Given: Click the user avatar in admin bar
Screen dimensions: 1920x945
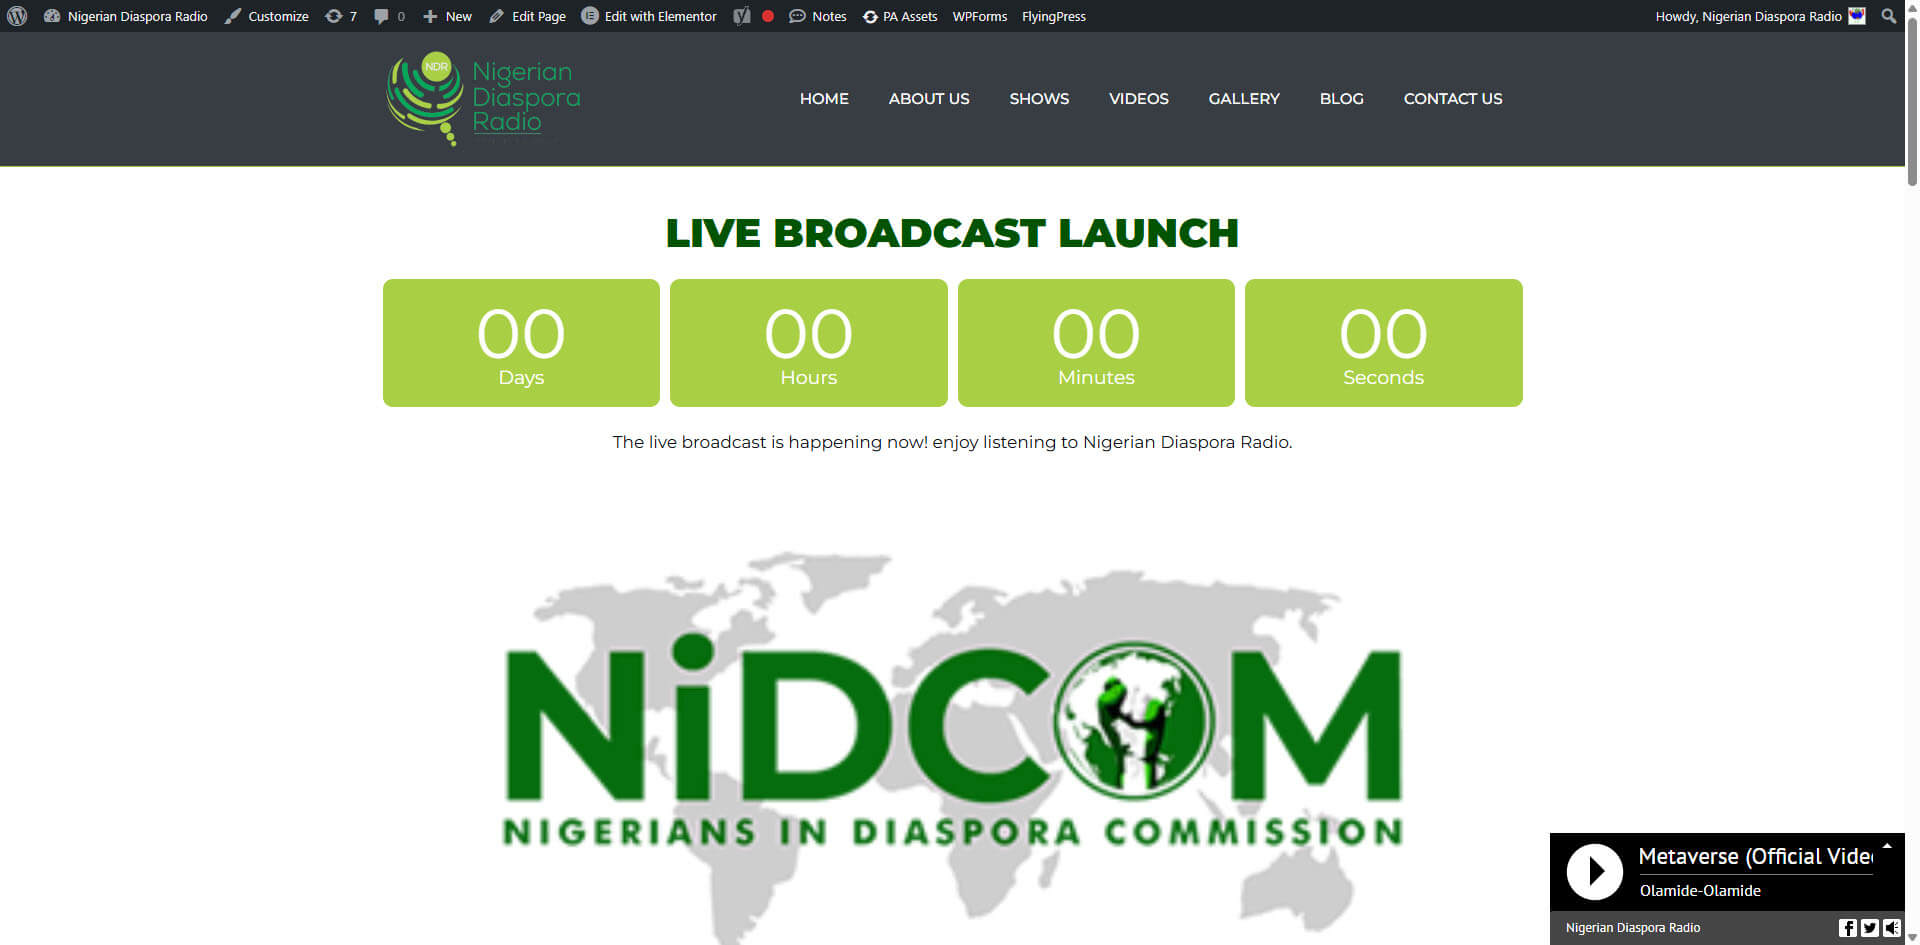Looking at the screenshot, I should [1857, 16].
